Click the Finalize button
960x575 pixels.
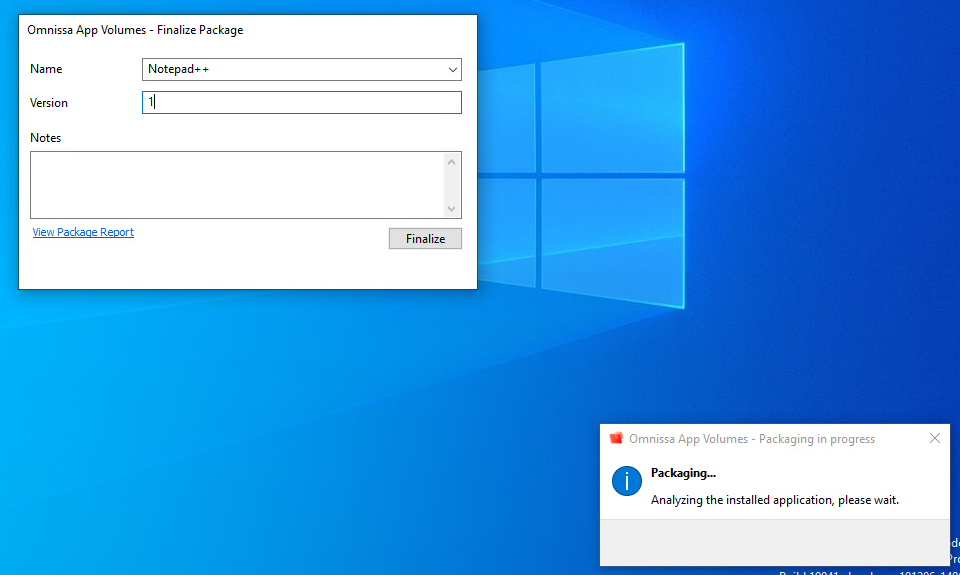[425, 238]
